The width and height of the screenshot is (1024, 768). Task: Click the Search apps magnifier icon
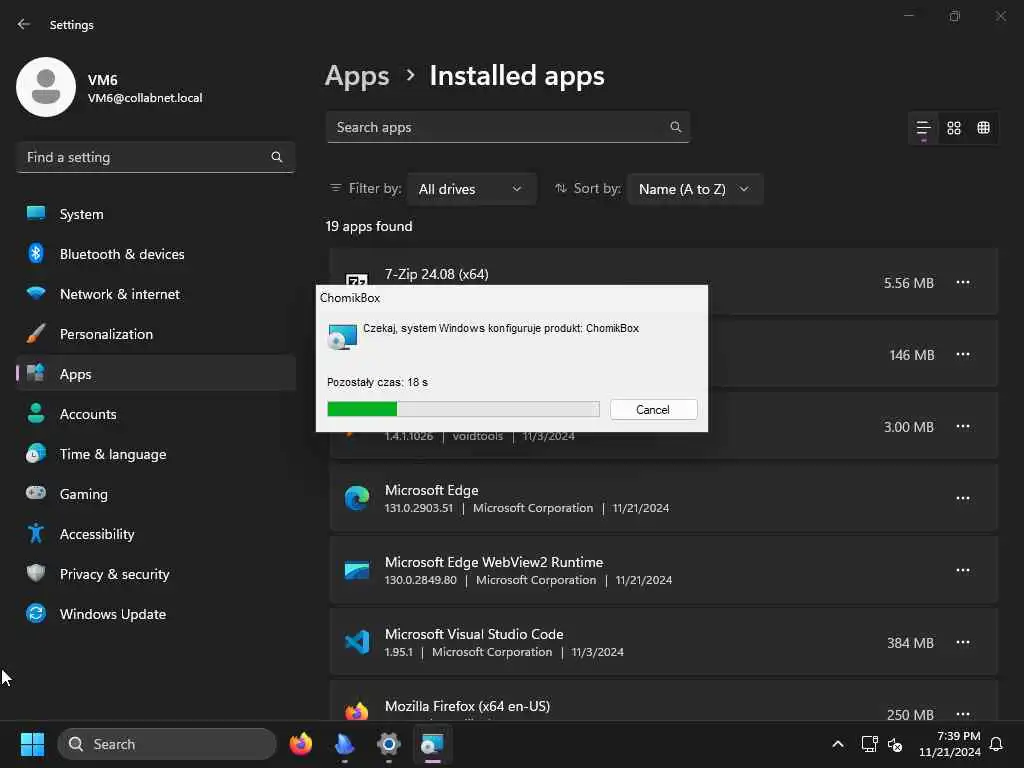(x=676, y=127)
